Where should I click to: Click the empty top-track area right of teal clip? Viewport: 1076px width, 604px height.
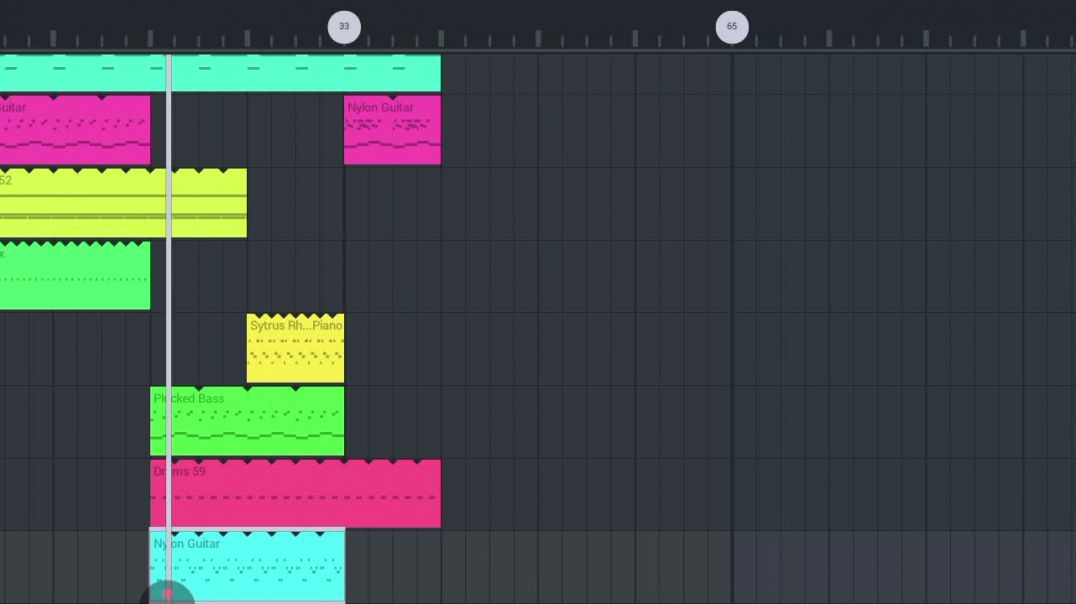tap(700, 73)
